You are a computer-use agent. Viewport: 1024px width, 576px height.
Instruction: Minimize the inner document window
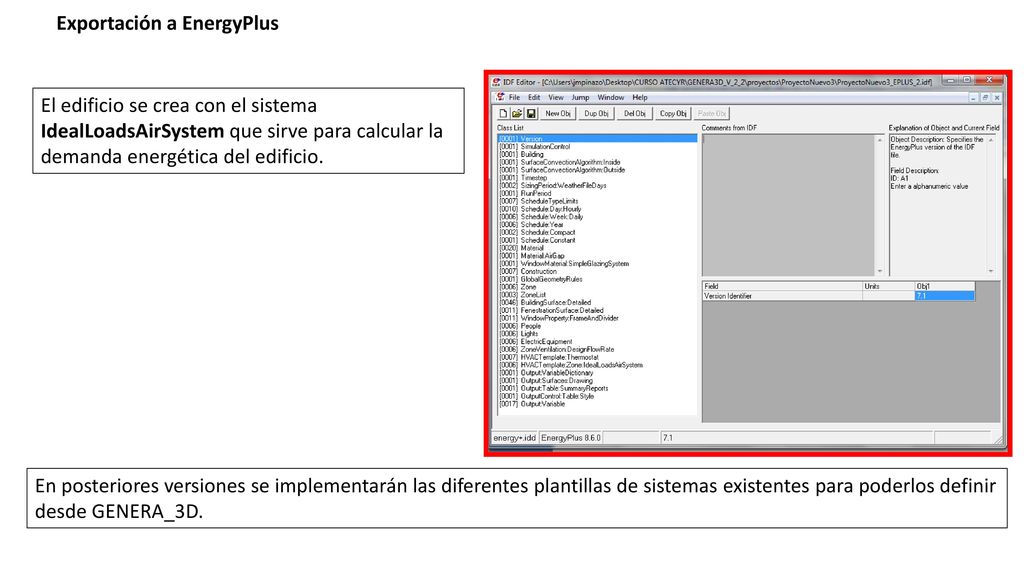pyautogui.click(x=973, y=97)
